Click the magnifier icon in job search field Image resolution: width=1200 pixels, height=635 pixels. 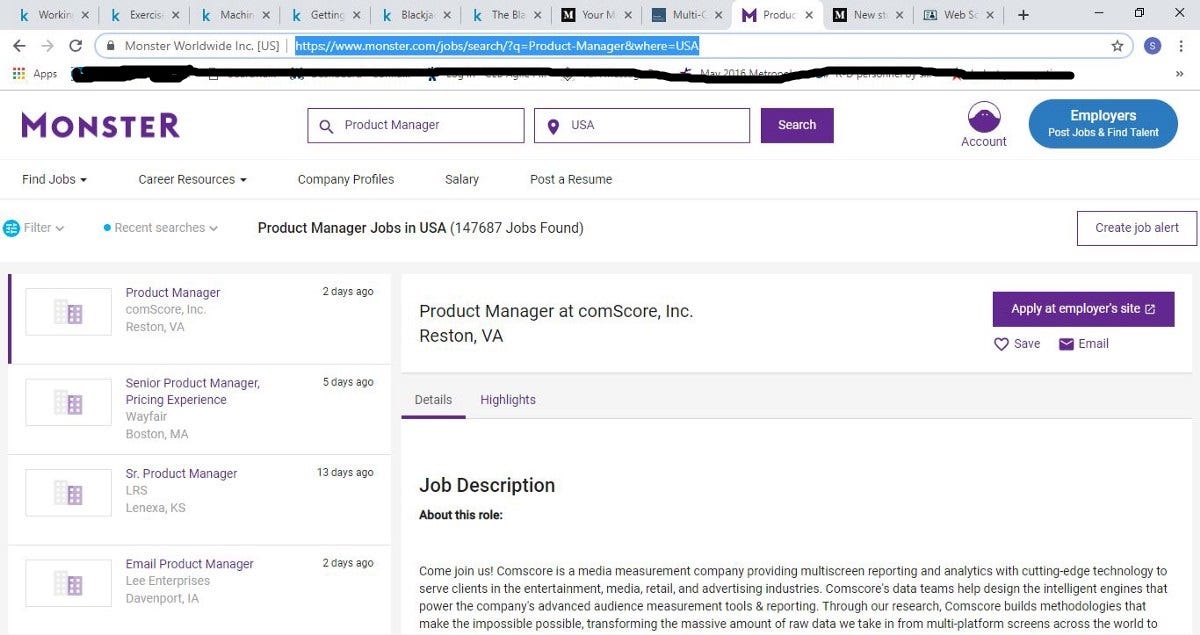tap(326, 126)
